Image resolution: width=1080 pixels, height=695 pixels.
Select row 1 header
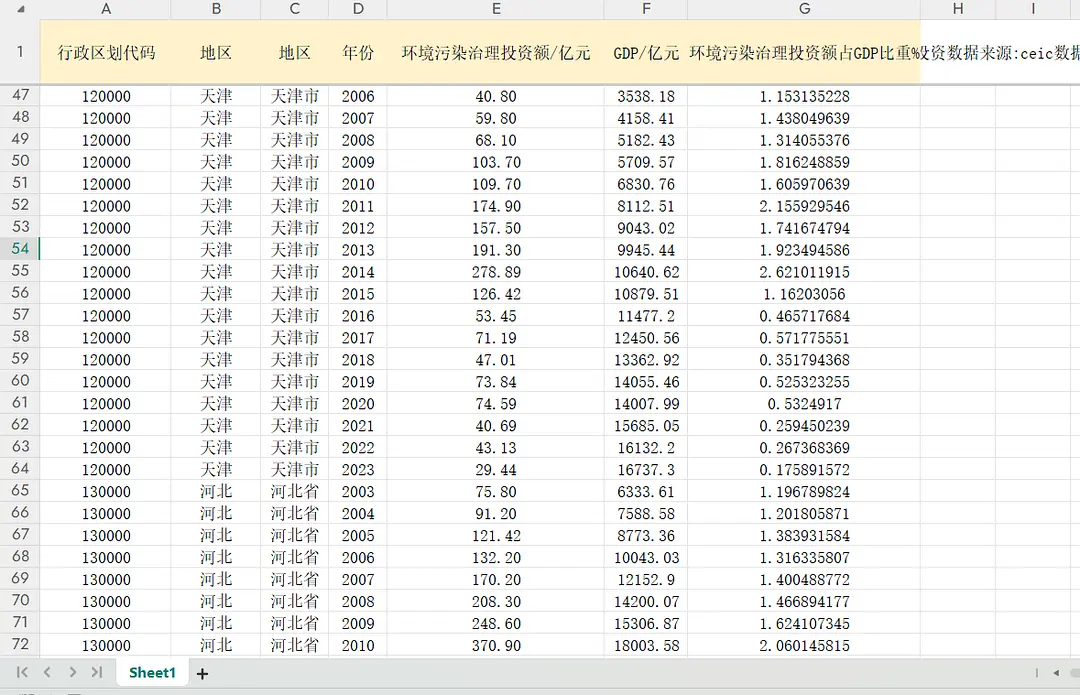pyautogui.click(x=20, y=52)
